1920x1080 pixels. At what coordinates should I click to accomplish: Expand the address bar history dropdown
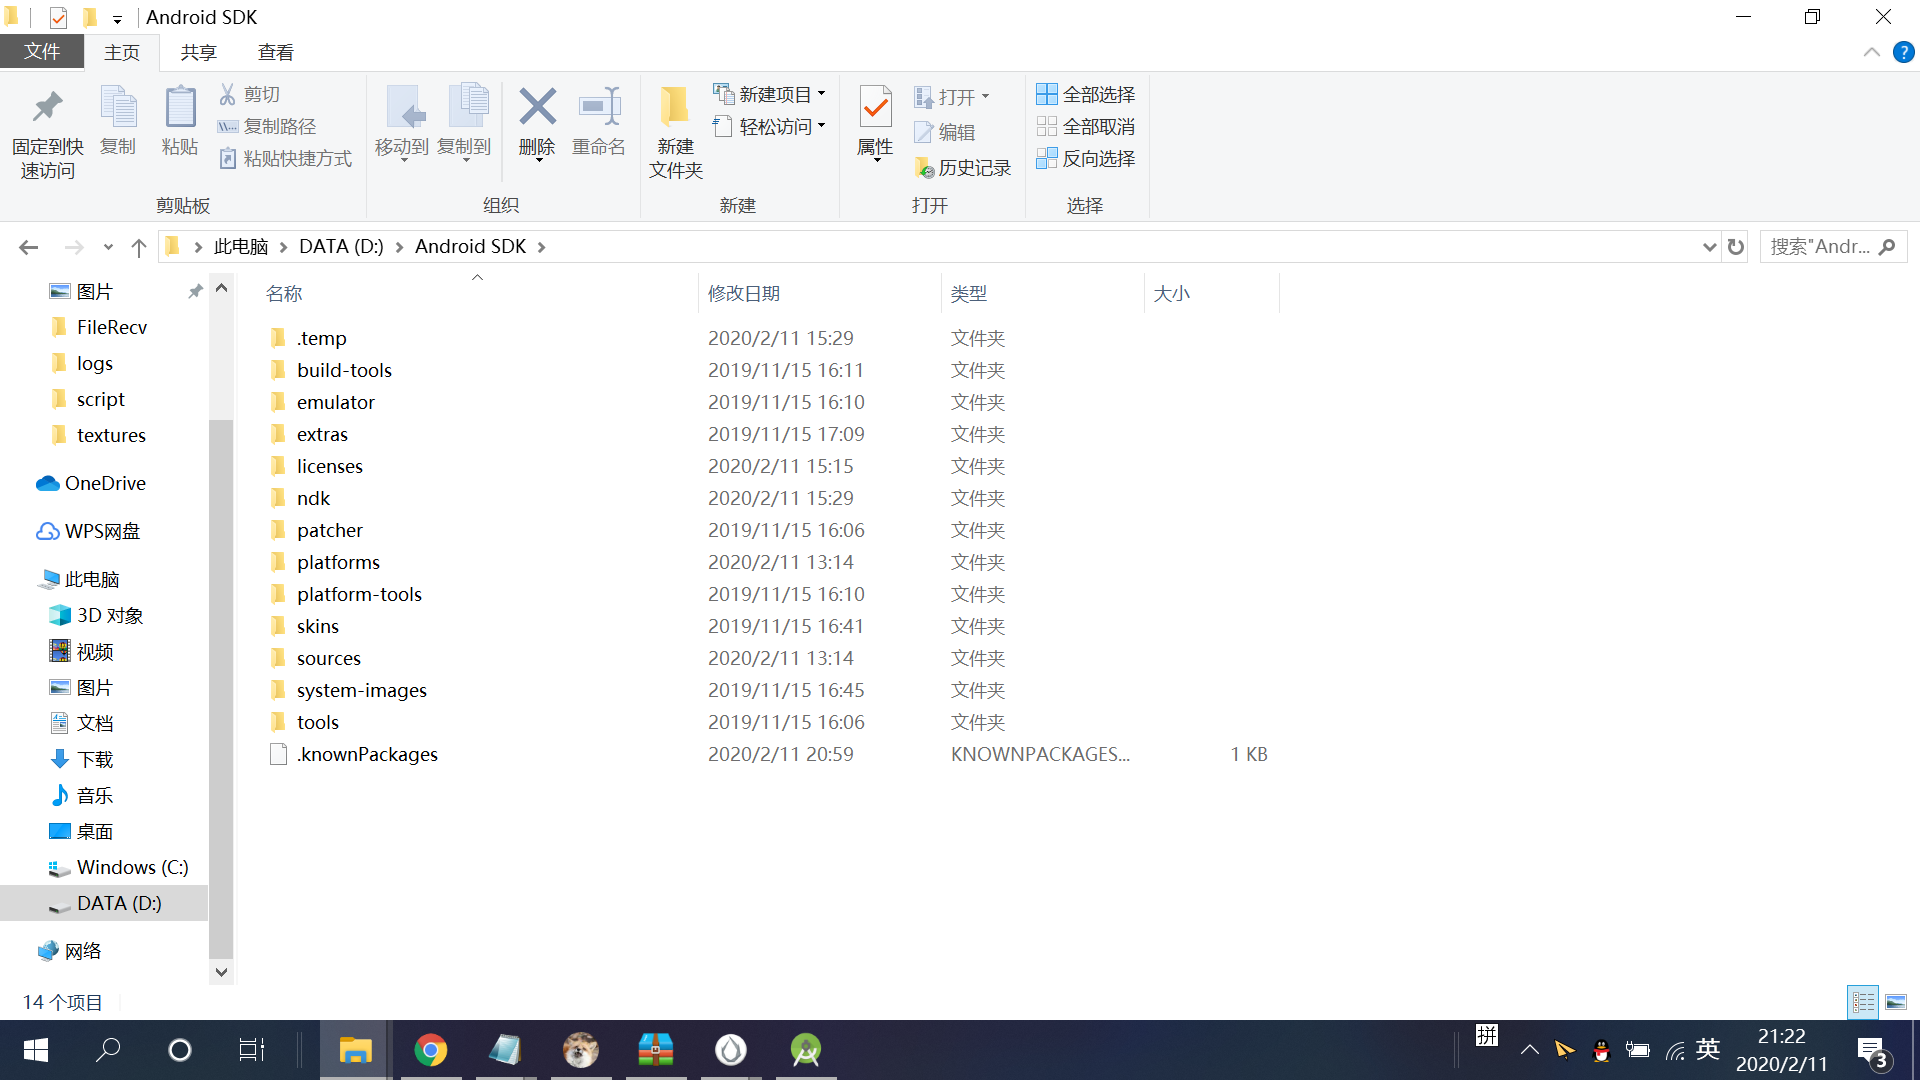[x=1709, y=247]
